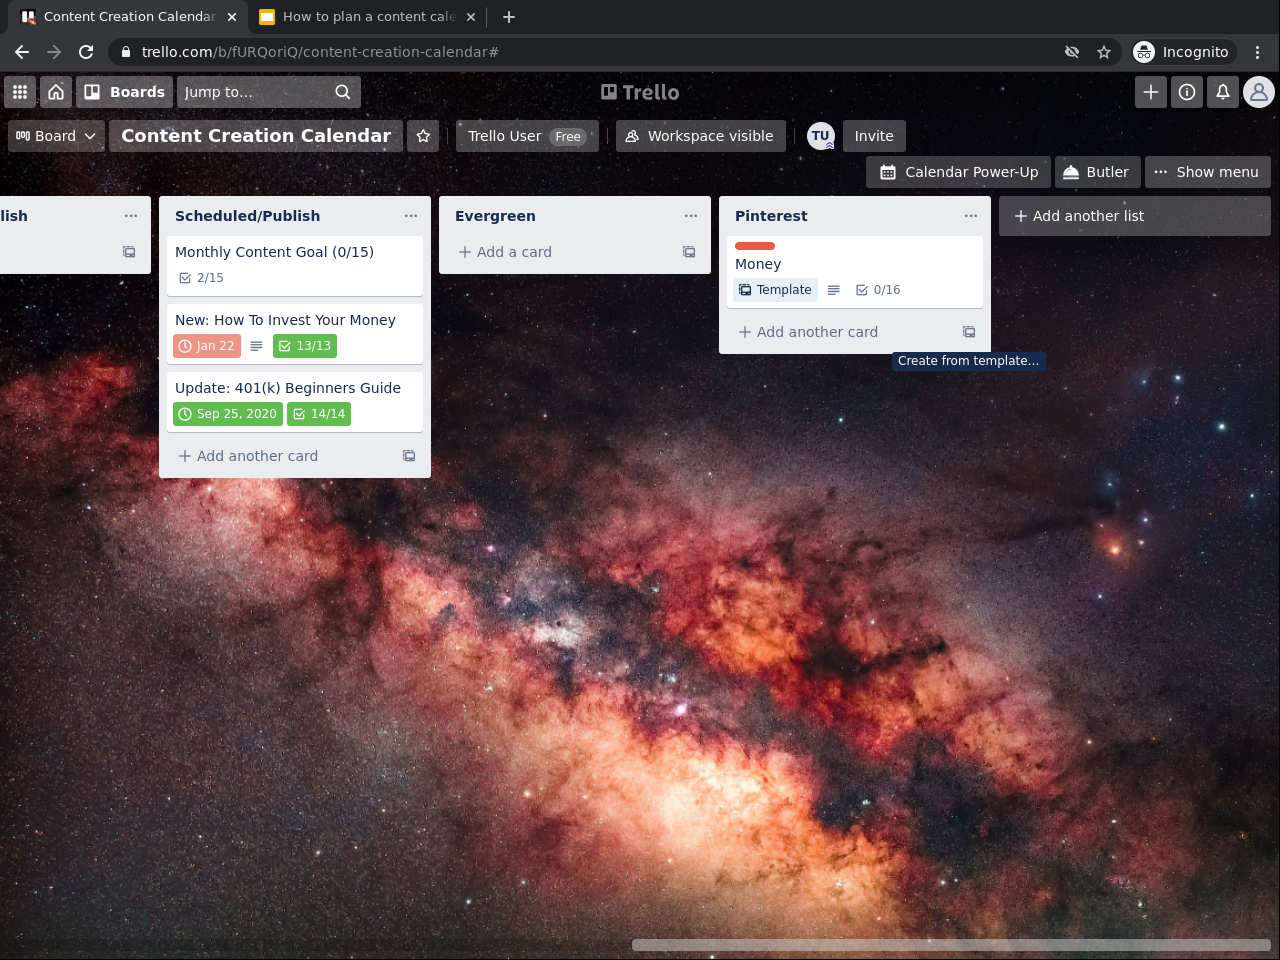Create from template in Pinterest list
1280x960 pixels.
(x=969, y=332)
